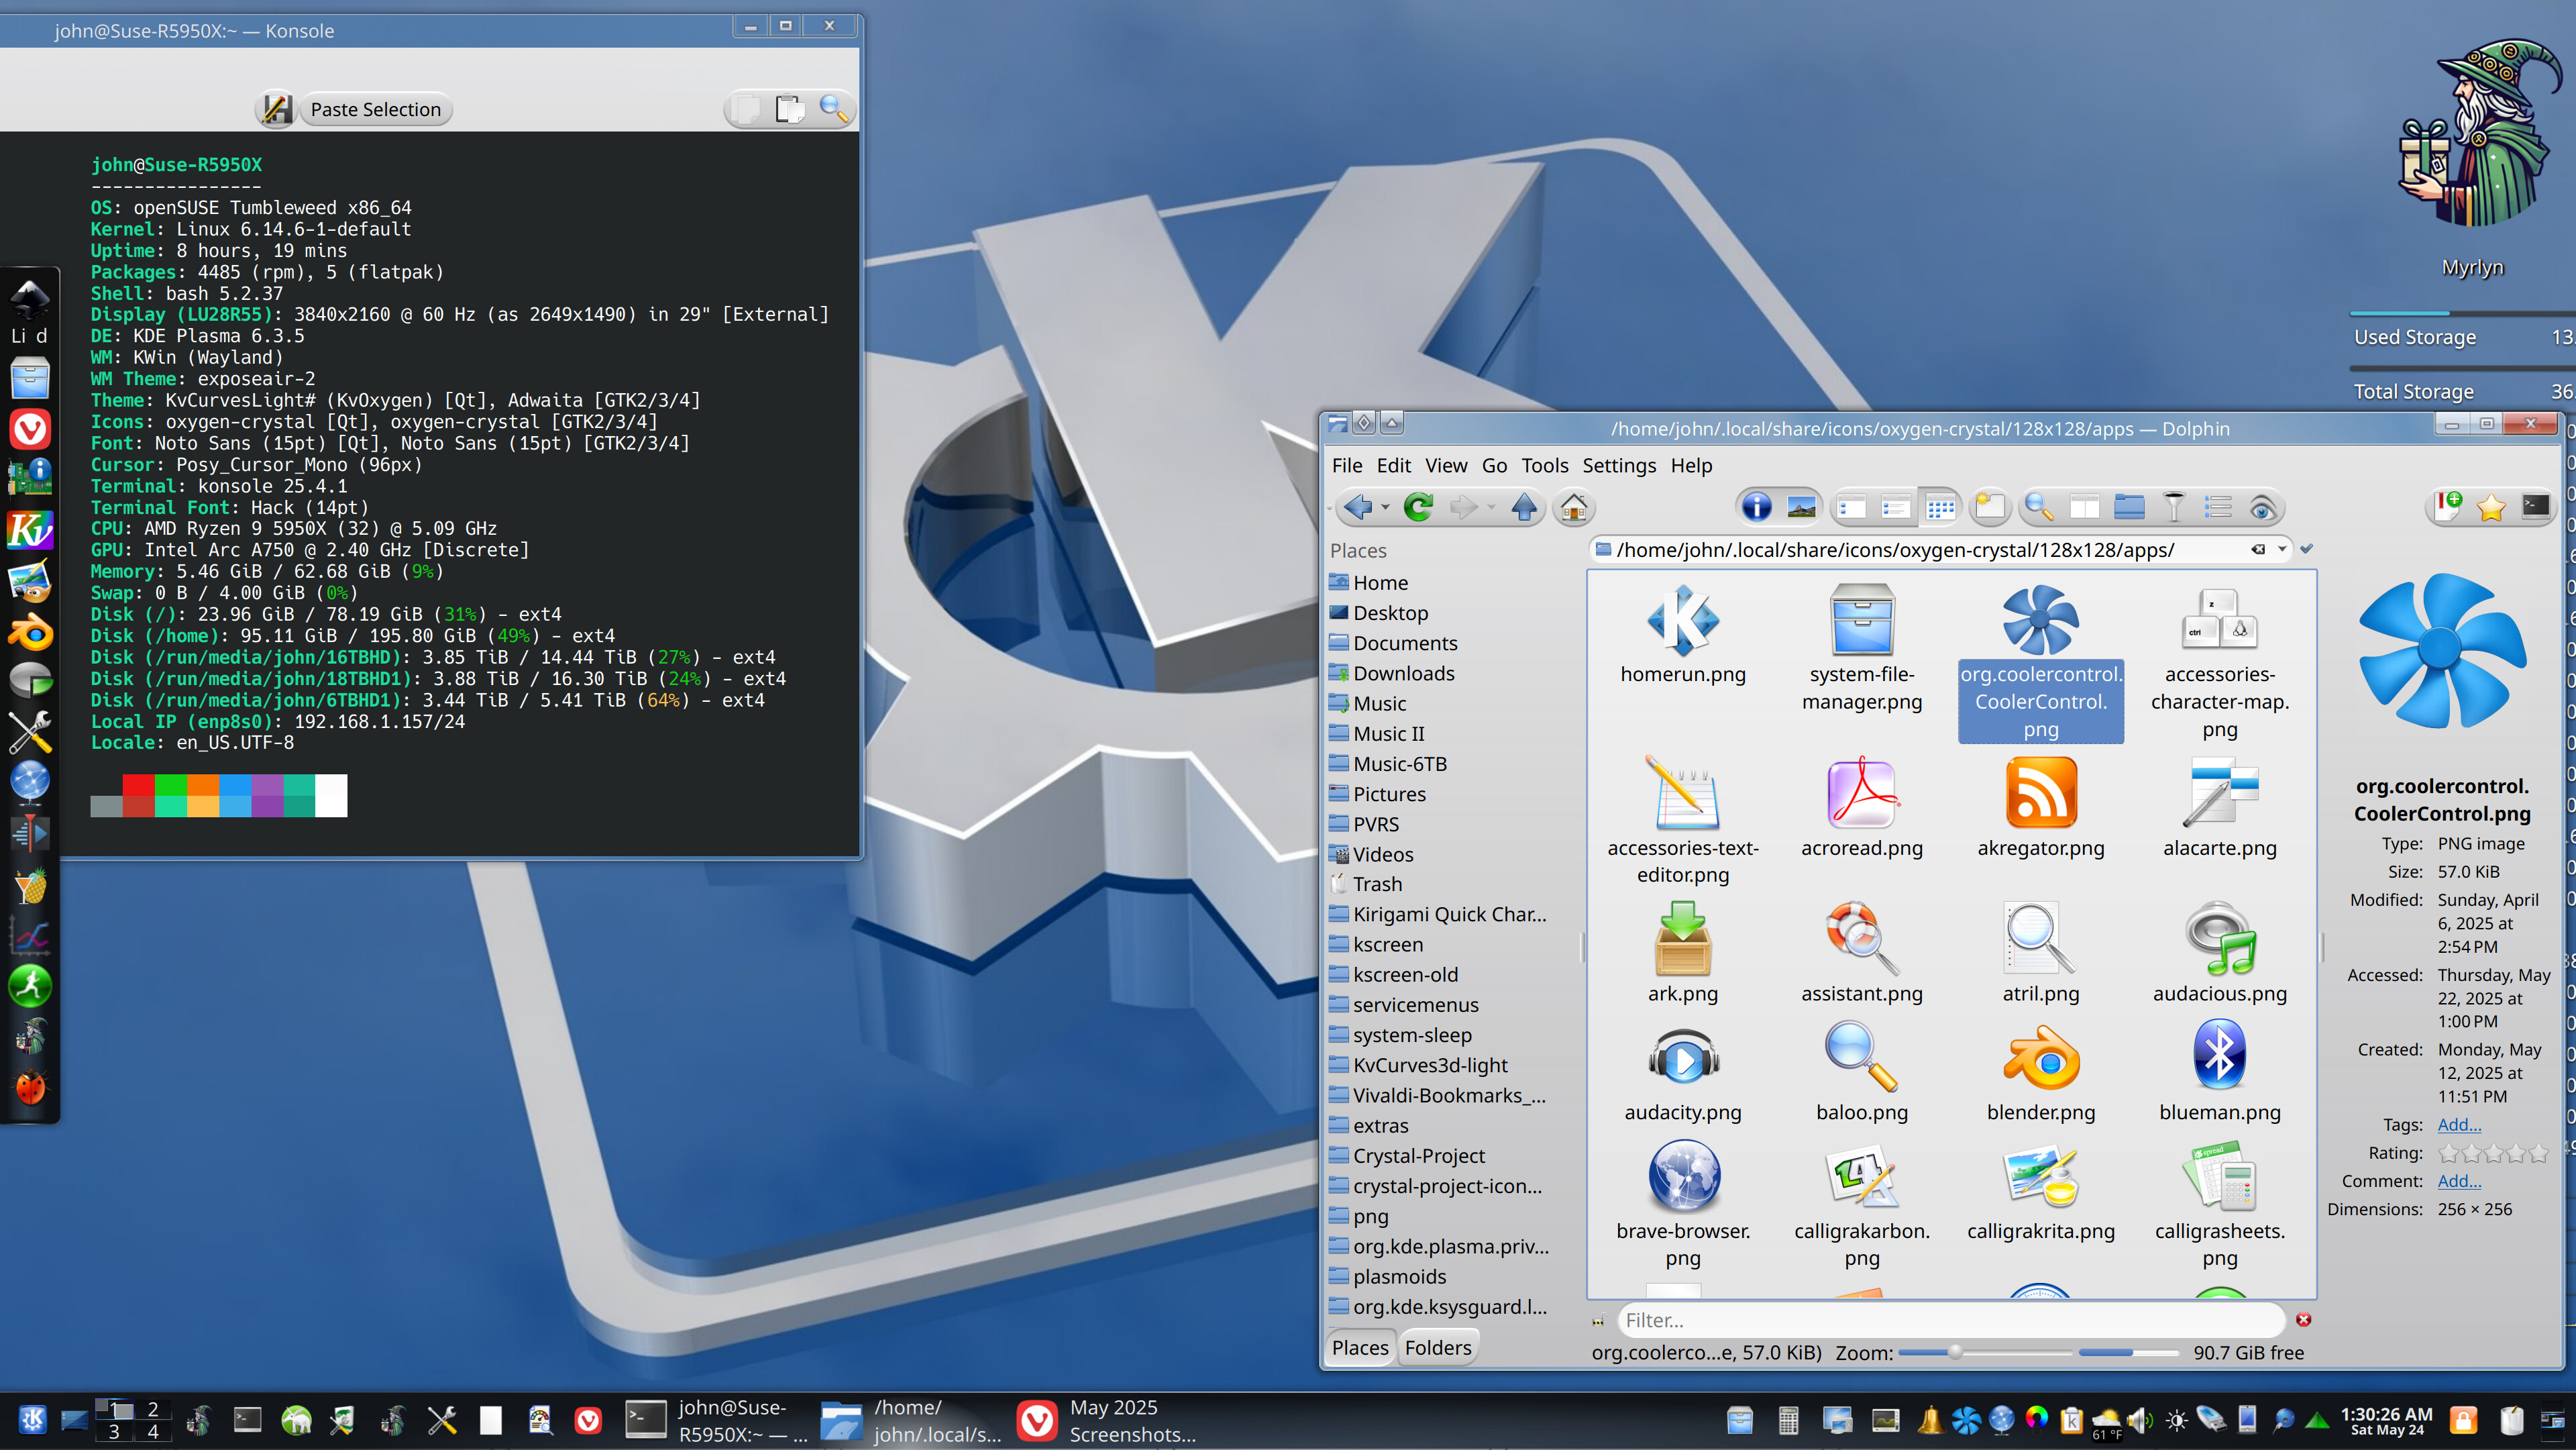Click Paste Selection button in Konsole
Viewport: 2576px width, 1450px height.
(x=375, y=109)
